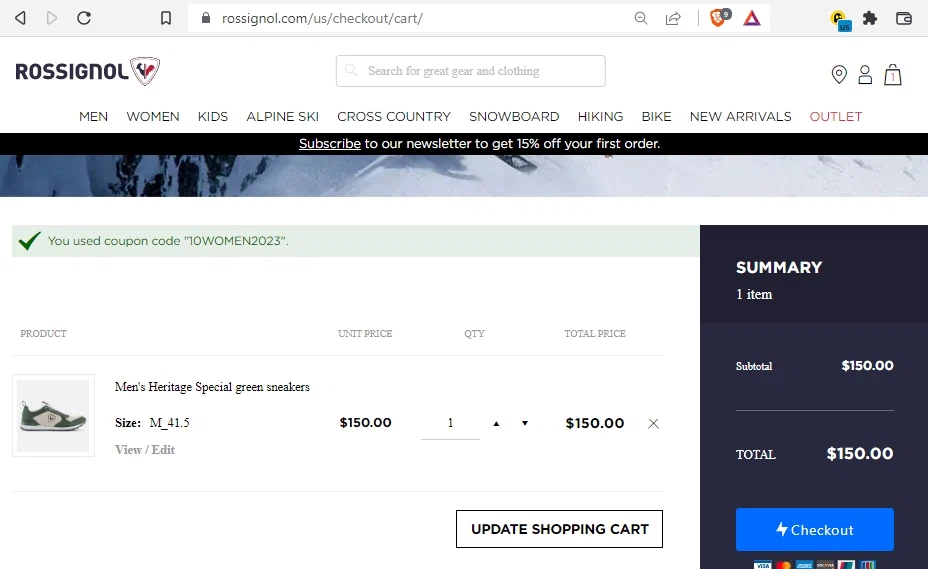Viewport: 928px width, 569px height.
Task: Click the QTY column header
Action: tap(474, 334)
